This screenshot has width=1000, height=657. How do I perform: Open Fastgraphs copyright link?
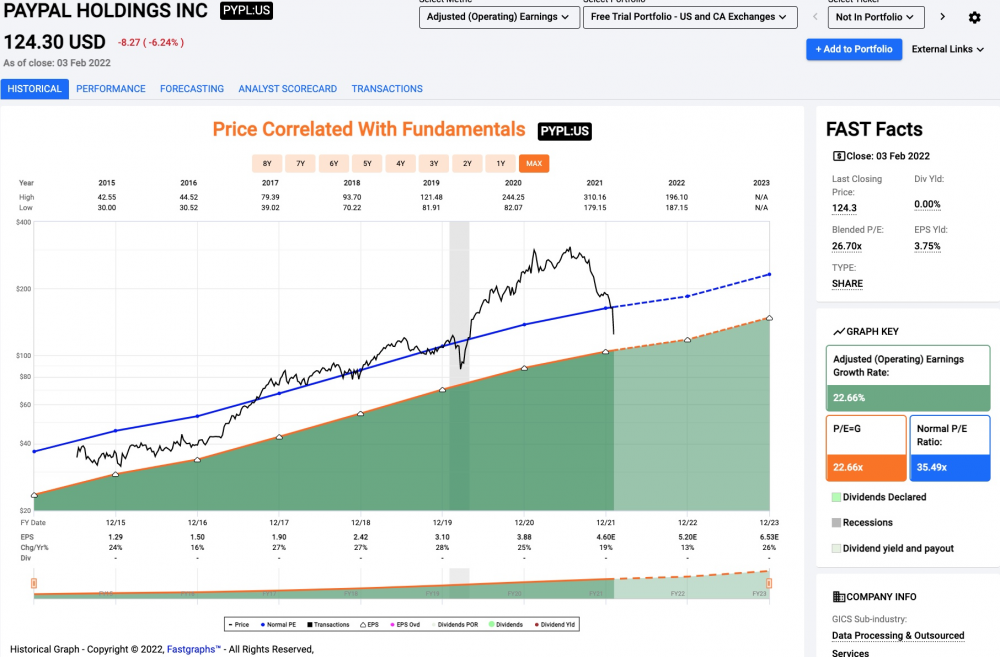click(193, 649)
